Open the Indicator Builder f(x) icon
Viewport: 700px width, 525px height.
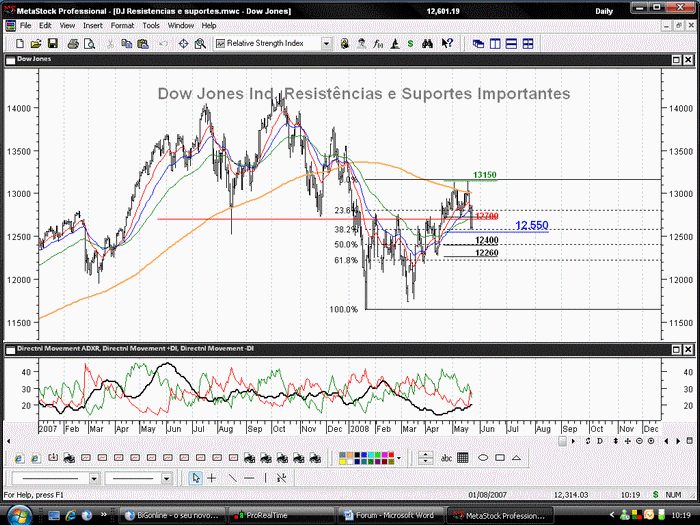pyautogui.click(x=378, y=44)
